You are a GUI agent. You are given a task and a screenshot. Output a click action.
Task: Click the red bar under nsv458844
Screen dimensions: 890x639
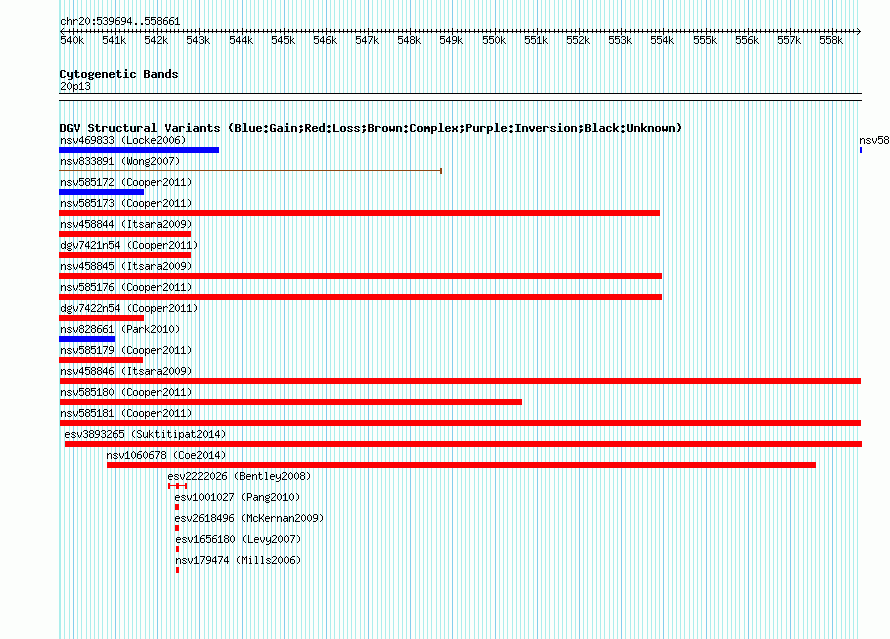click(x=125, y=234)
